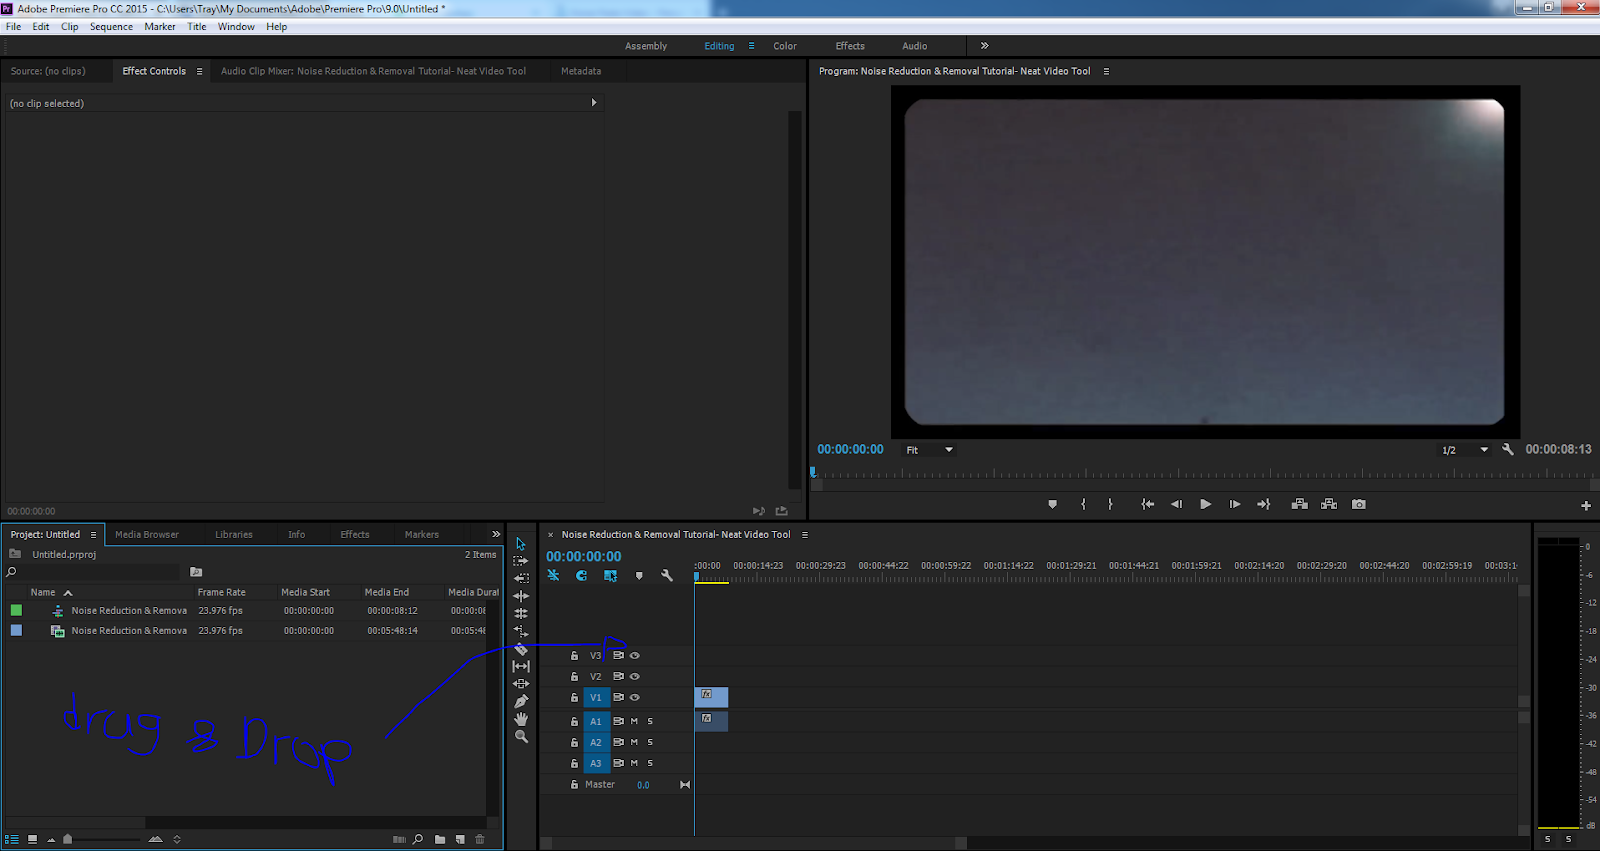The width and height of the screenshot is (1600, 851).
Task: Expand the no clip selected arrow
Action: coord(594,103)
